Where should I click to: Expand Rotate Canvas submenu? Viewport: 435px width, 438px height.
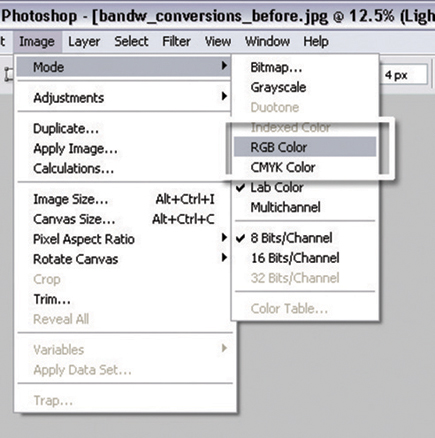click(x=123, y=259)
